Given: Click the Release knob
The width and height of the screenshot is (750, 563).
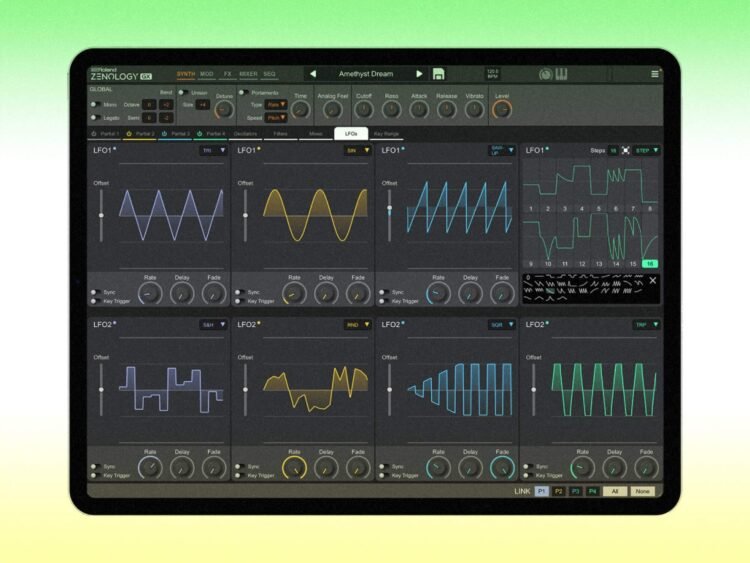Looking at the screenshot, I should (x=447, y=110).
